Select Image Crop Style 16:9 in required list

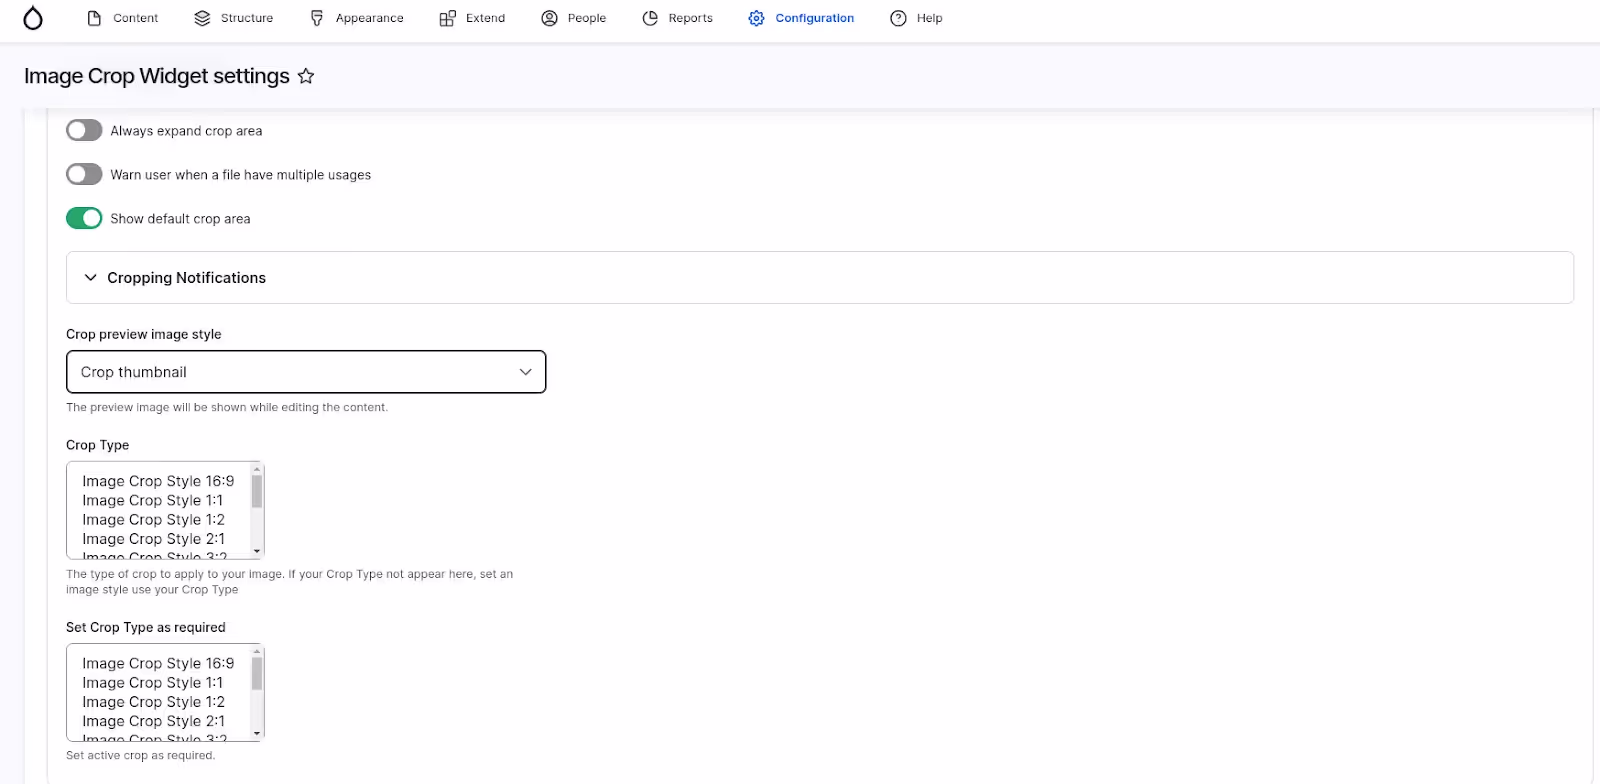click(158, 663)
